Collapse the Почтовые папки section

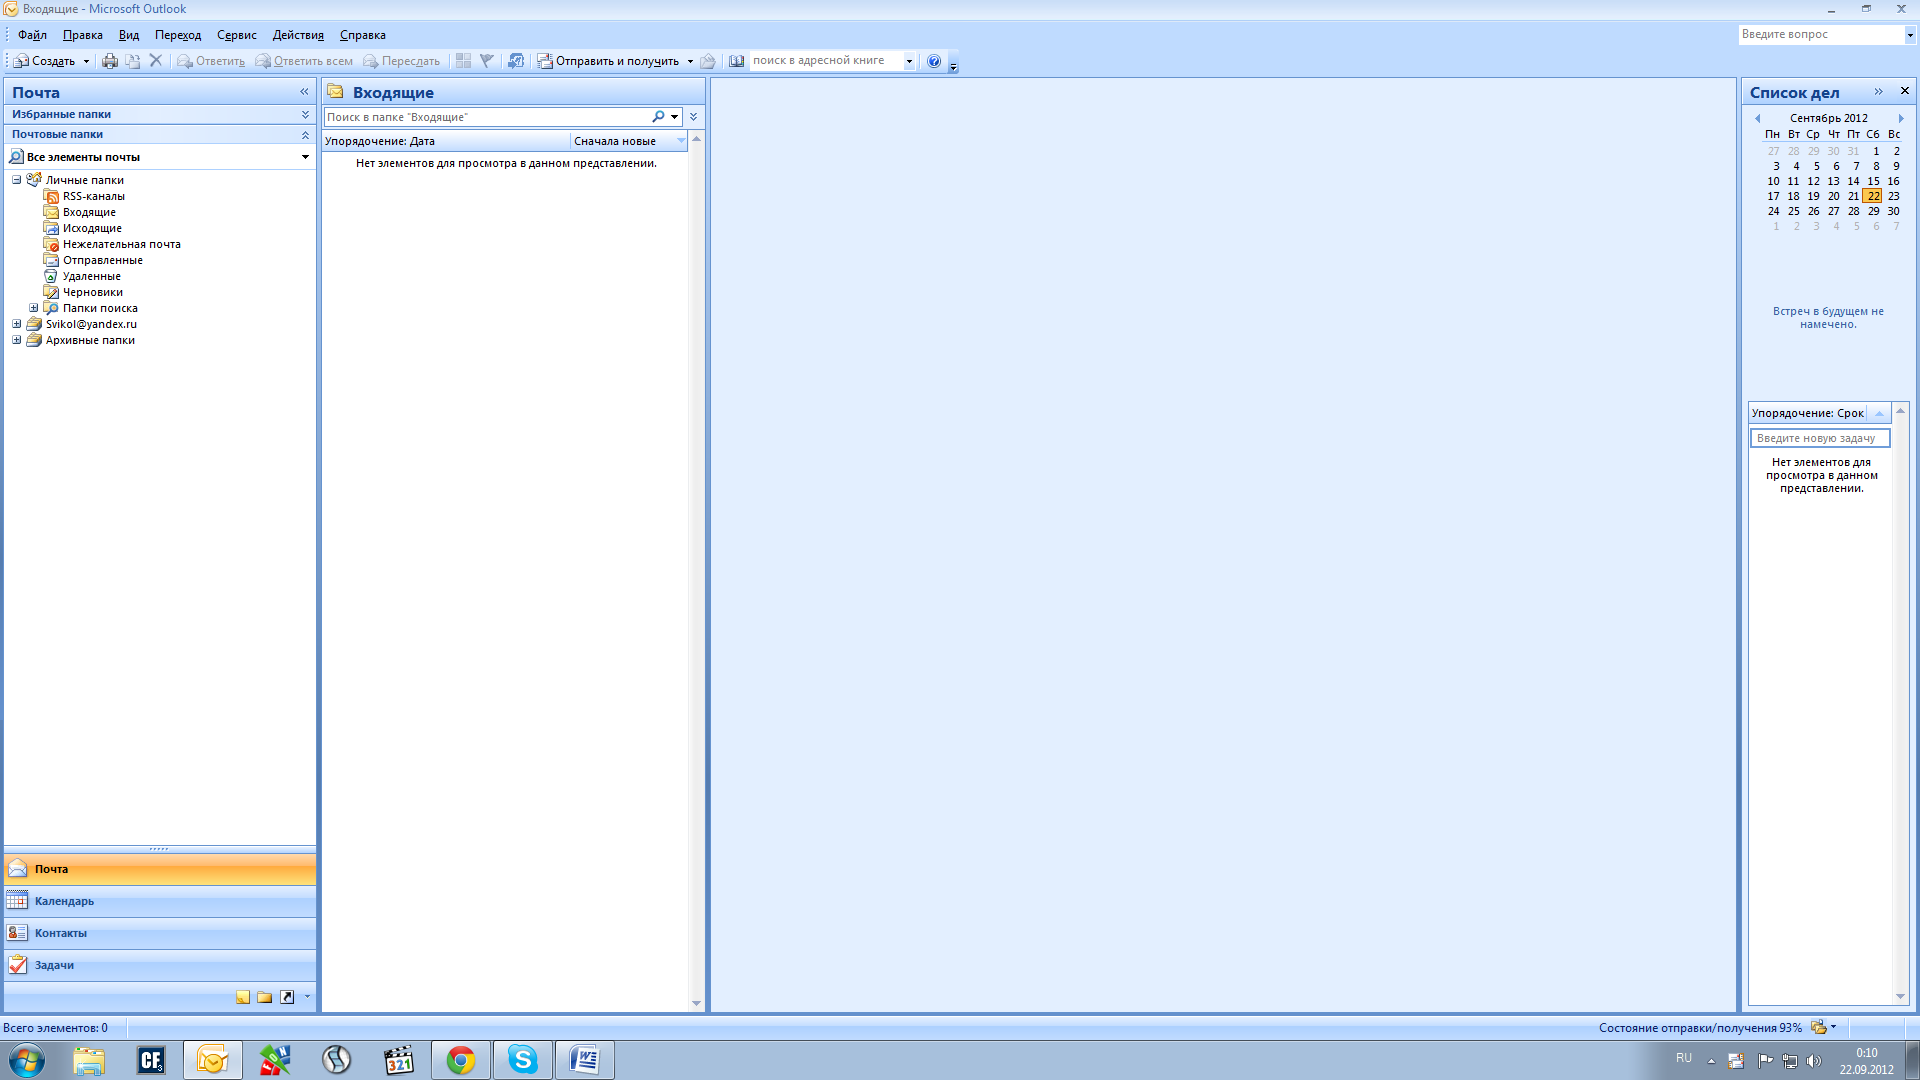[x=306, y=135]
